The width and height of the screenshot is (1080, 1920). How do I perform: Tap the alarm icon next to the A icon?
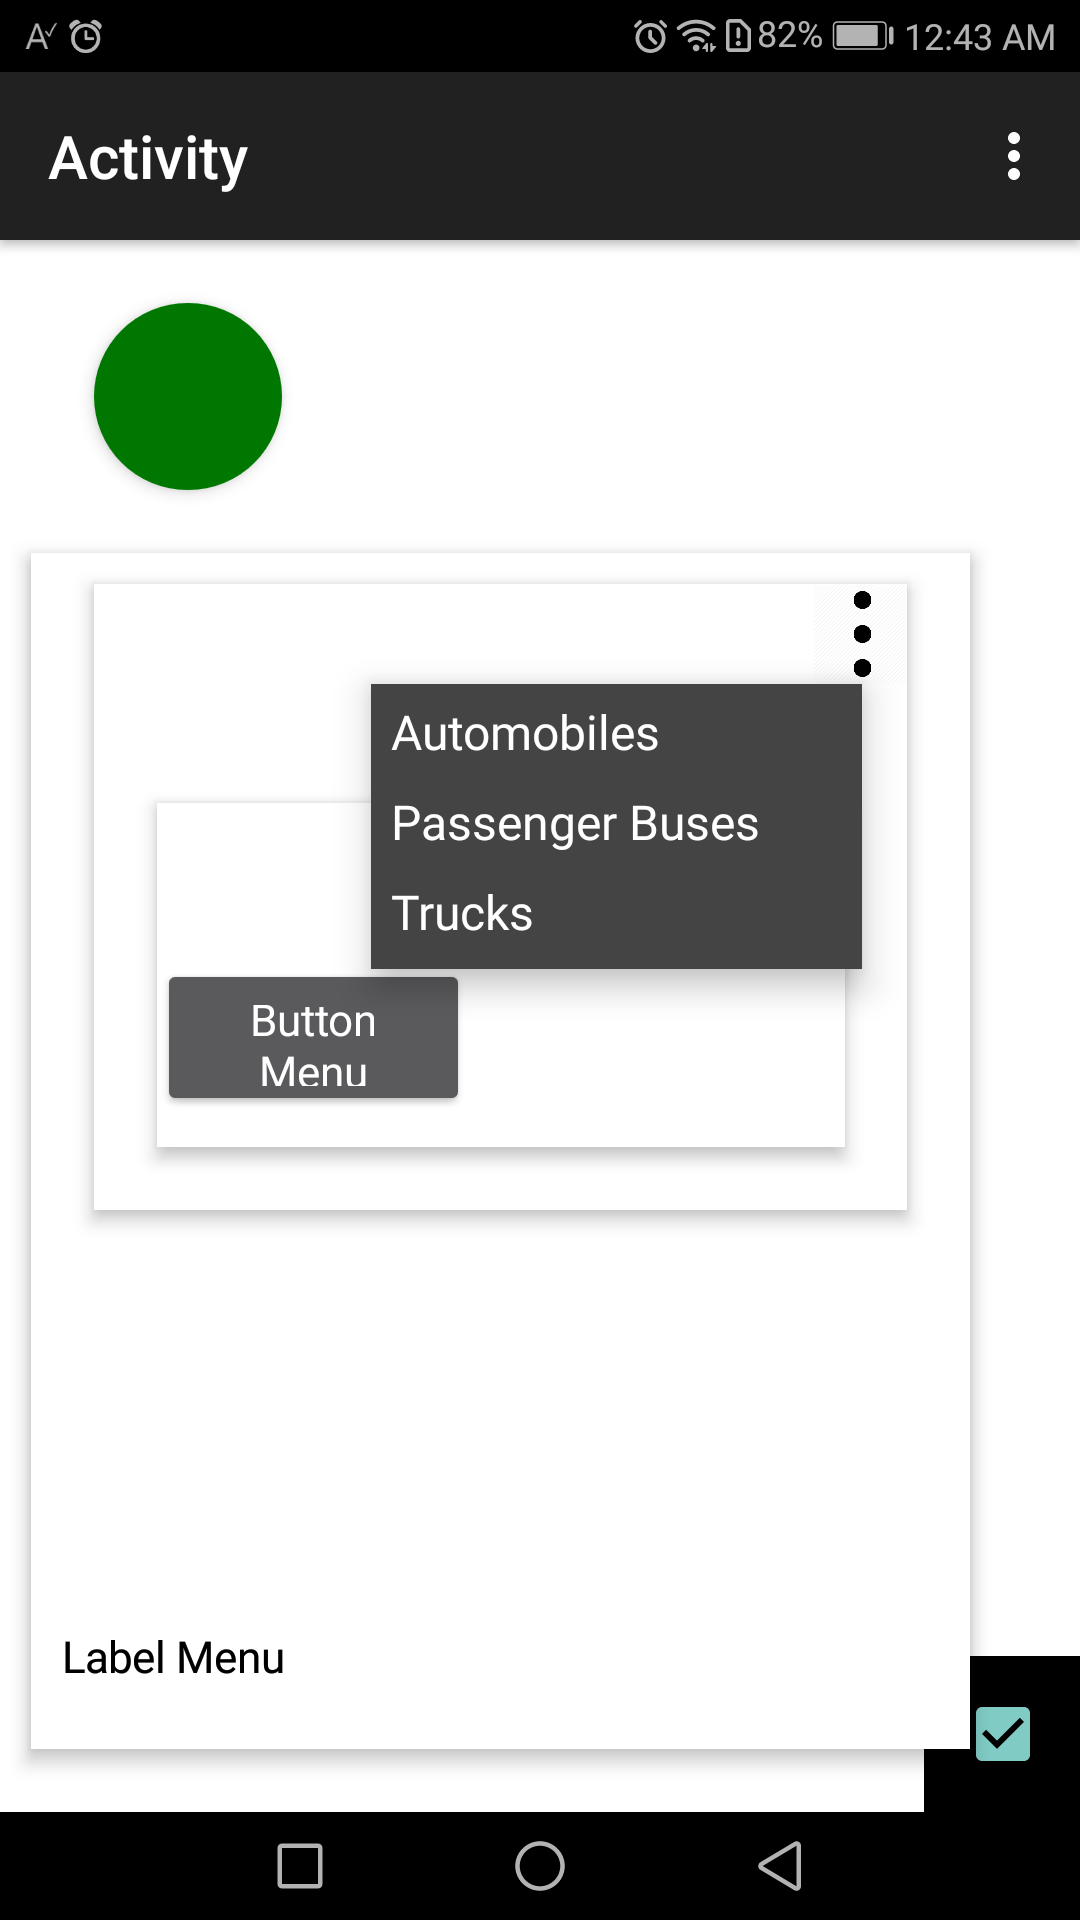pyautogui.click(x=86, y=37)
